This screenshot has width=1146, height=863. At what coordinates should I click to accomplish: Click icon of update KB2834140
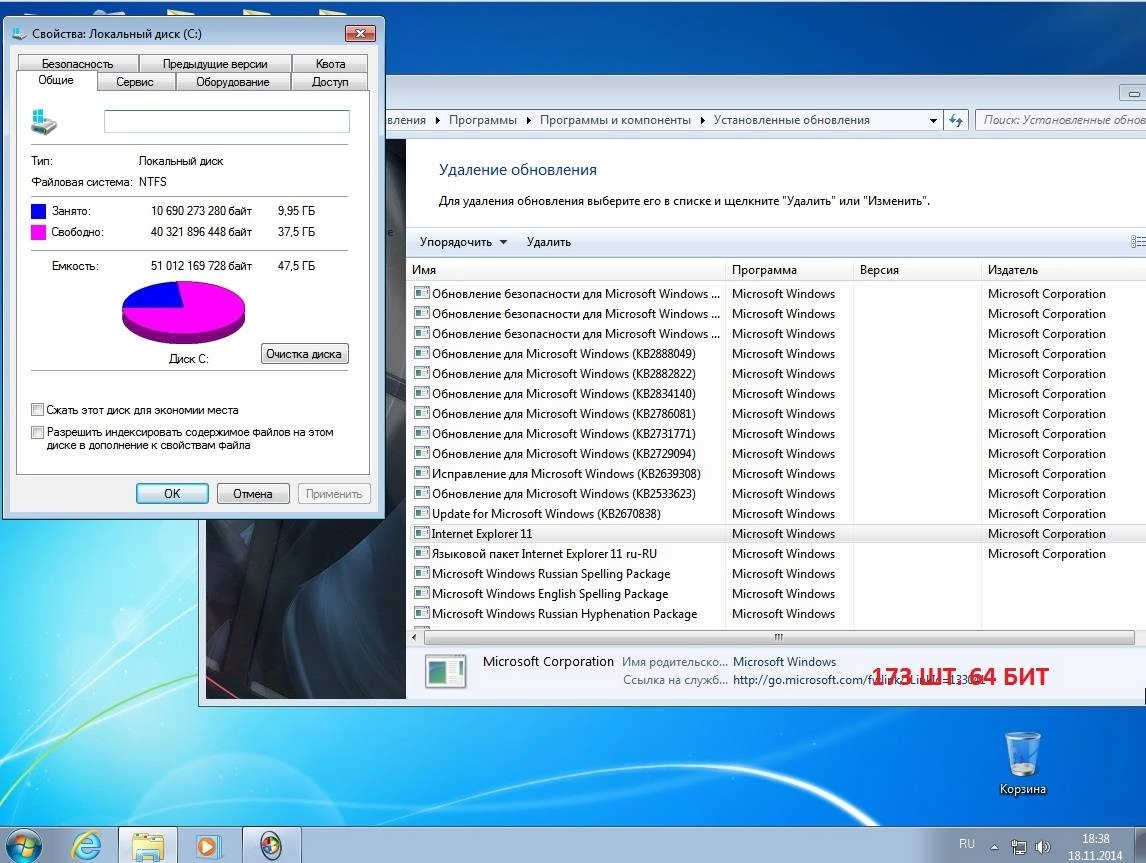coord(422,393)
